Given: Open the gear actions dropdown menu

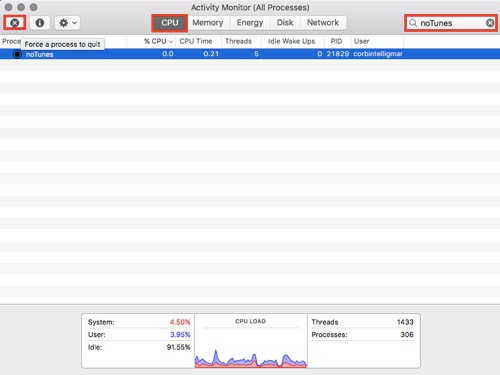Looking at the screenshot, I should click(67, 23).
